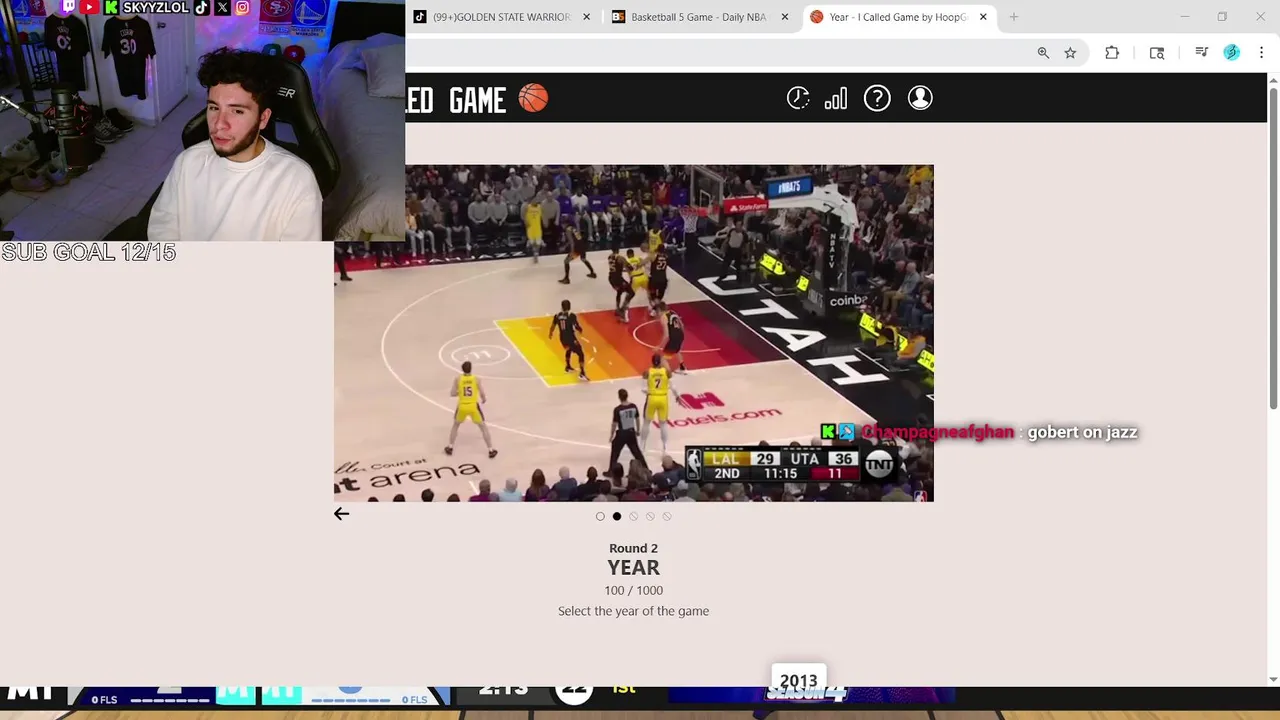Open the tab search icon in toolbar
The image size is (1280, 720).
tap(1157, 53)
